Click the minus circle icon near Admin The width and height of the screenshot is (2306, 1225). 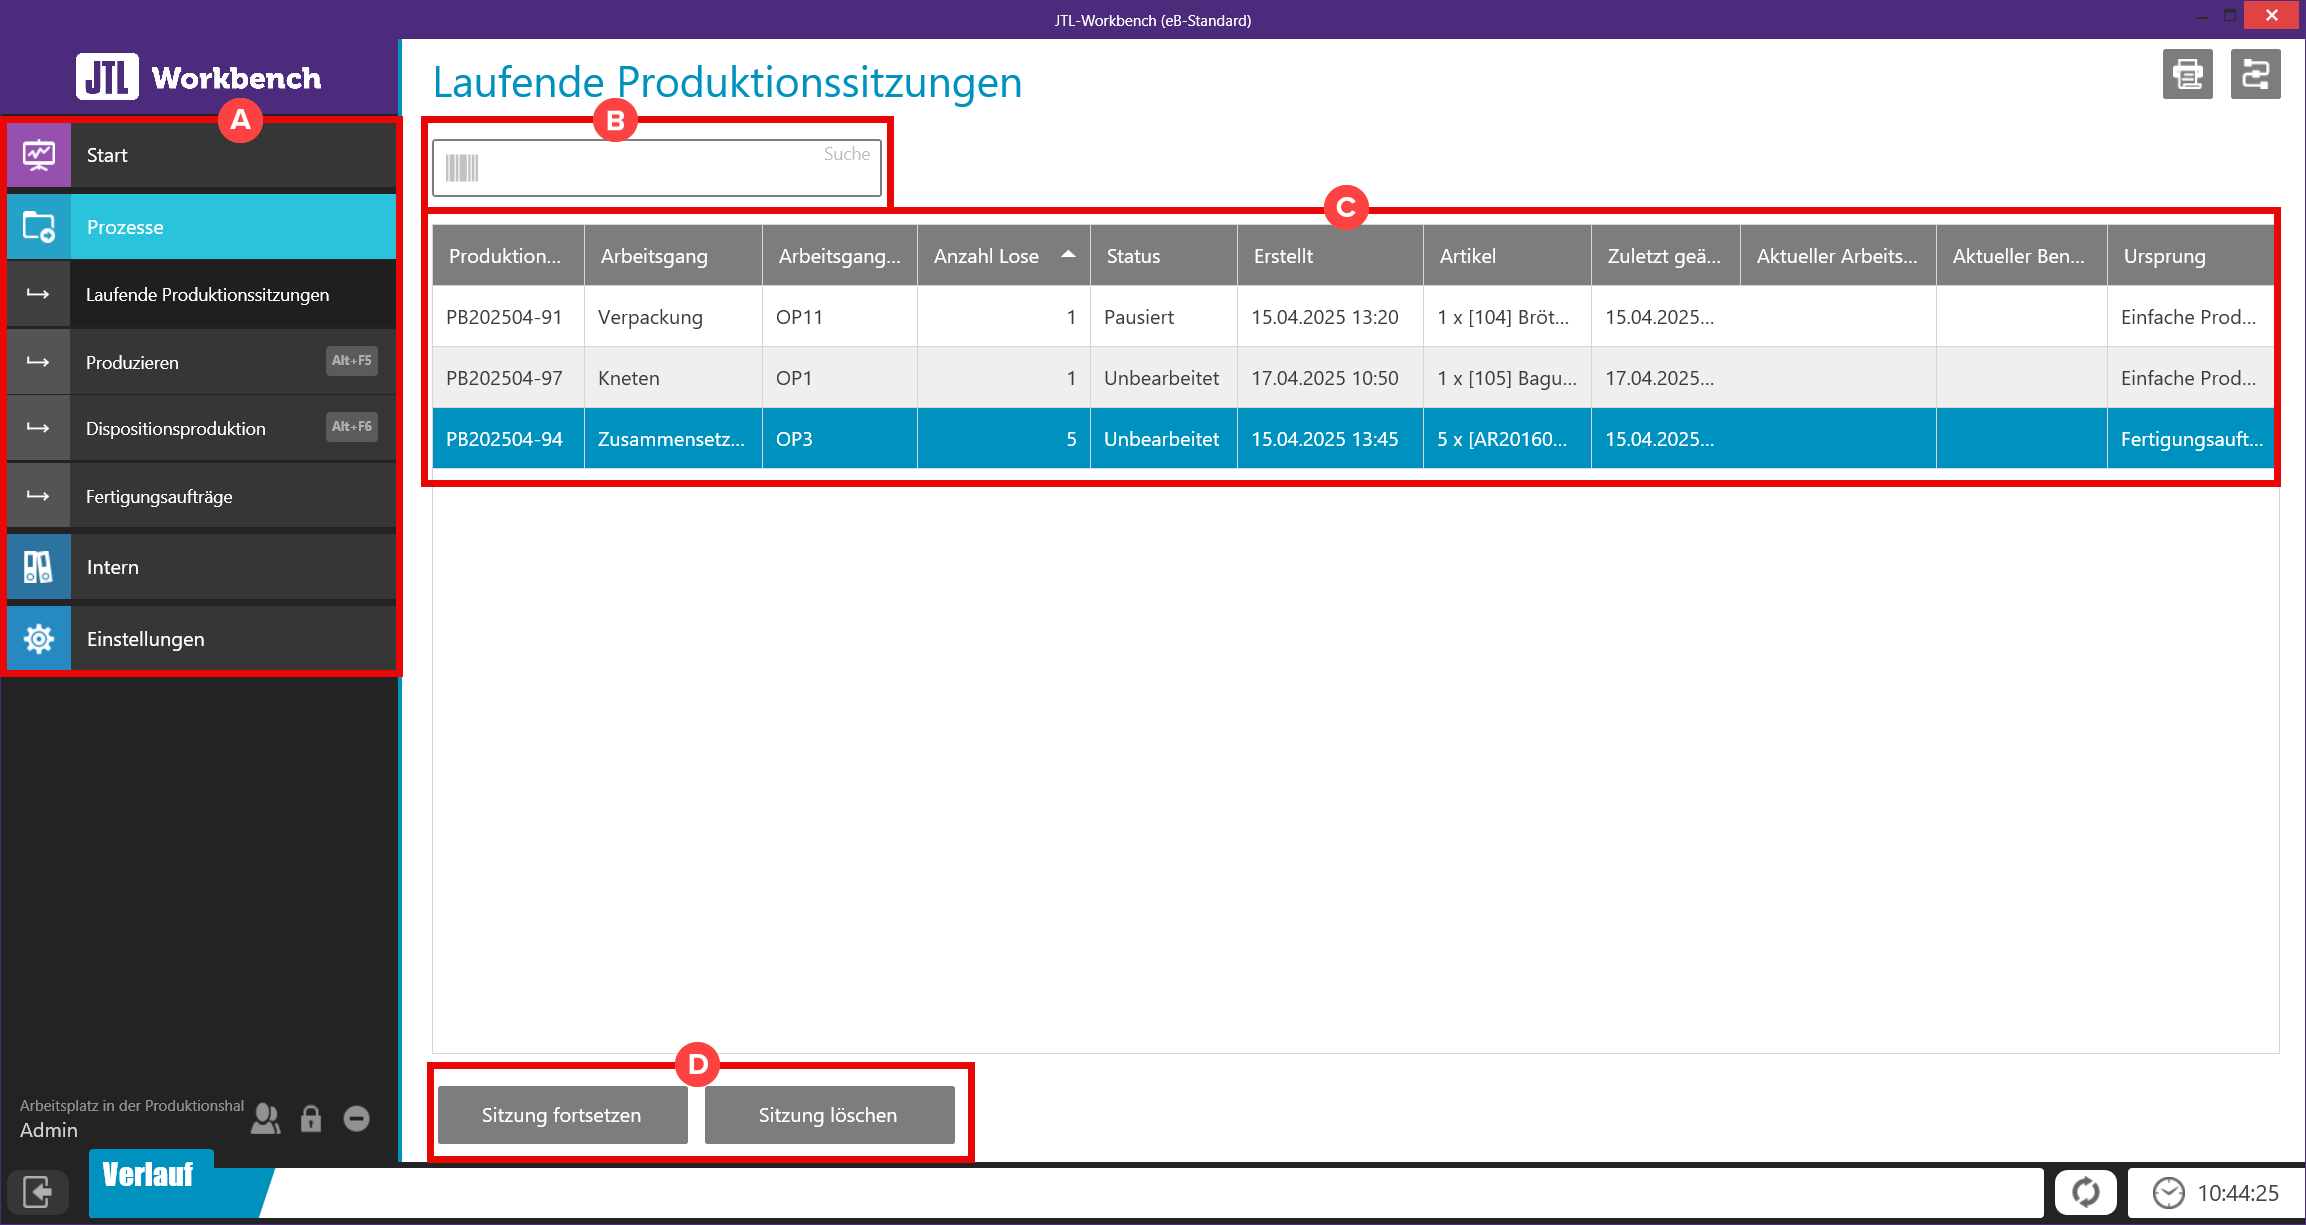(357, 1118)
